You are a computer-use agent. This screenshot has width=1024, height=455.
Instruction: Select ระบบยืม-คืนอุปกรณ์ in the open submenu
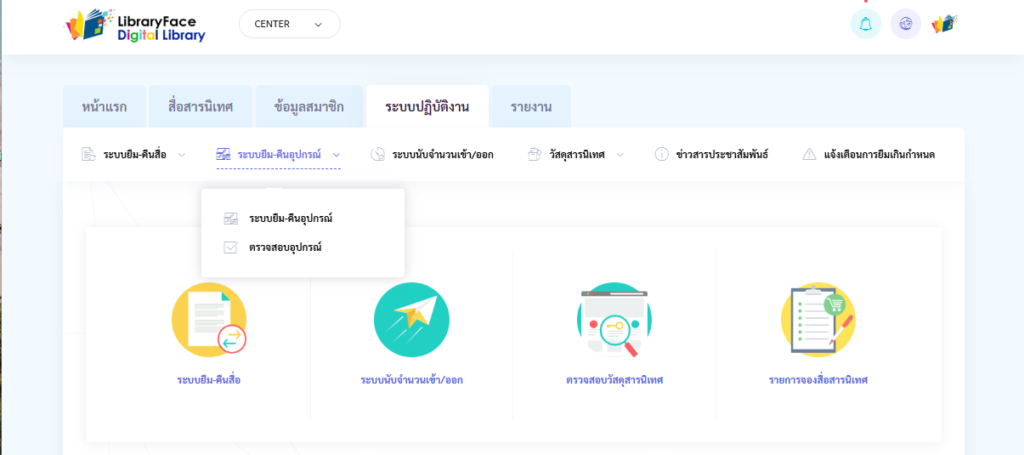tap(289, 218)
